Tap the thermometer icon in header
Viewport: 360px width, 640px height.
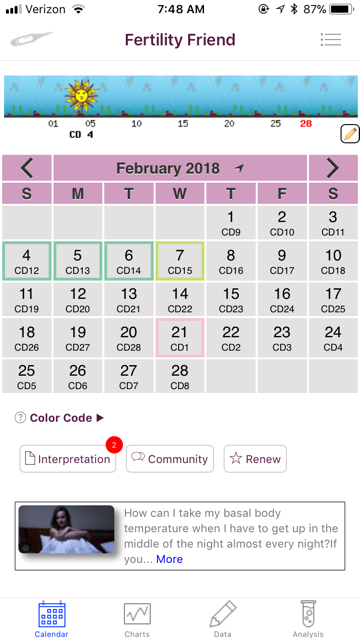coord(31,39)
